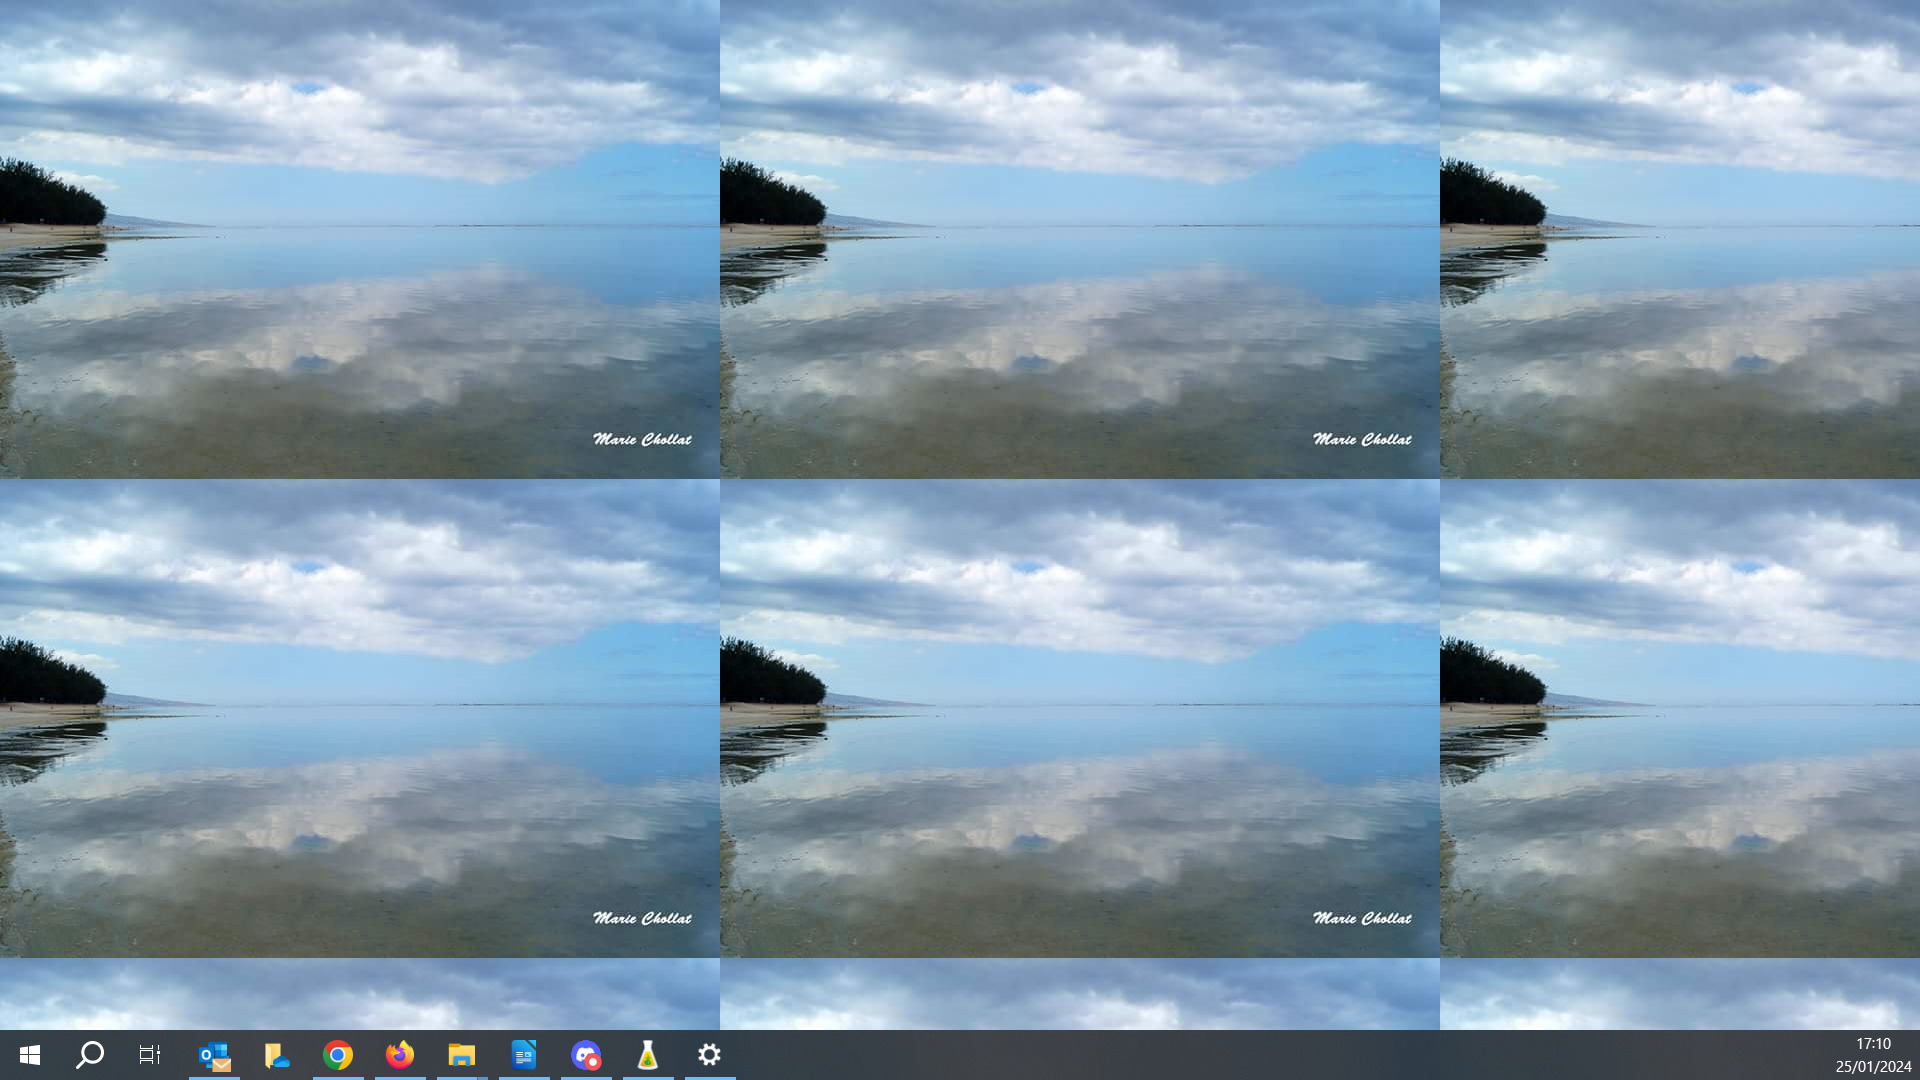Switch to Google Chrome
The height and width of the screenshot is (1080, 1920).
338,1055
